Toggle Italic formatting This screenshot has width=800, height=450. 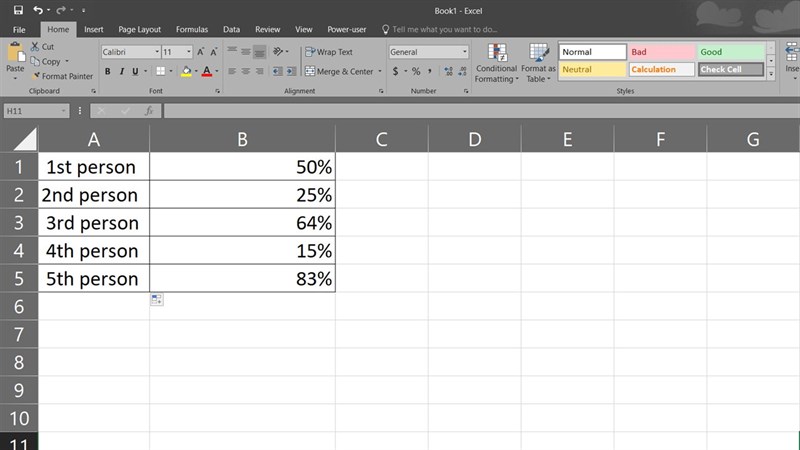121,71
